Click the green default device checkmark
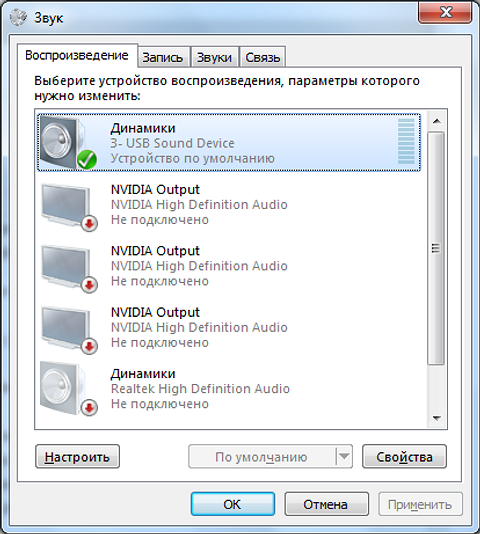 click(87, 160)
